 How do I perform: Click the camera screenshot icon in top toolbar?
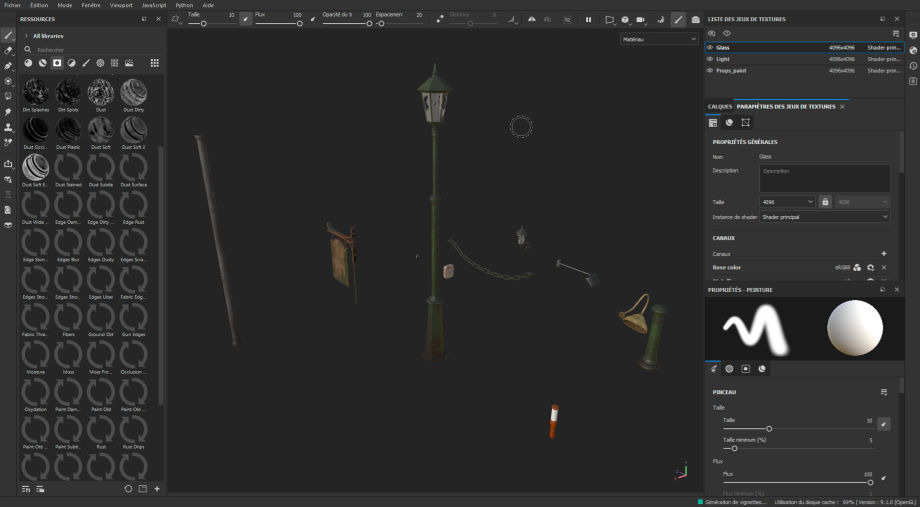click(695, 19)
